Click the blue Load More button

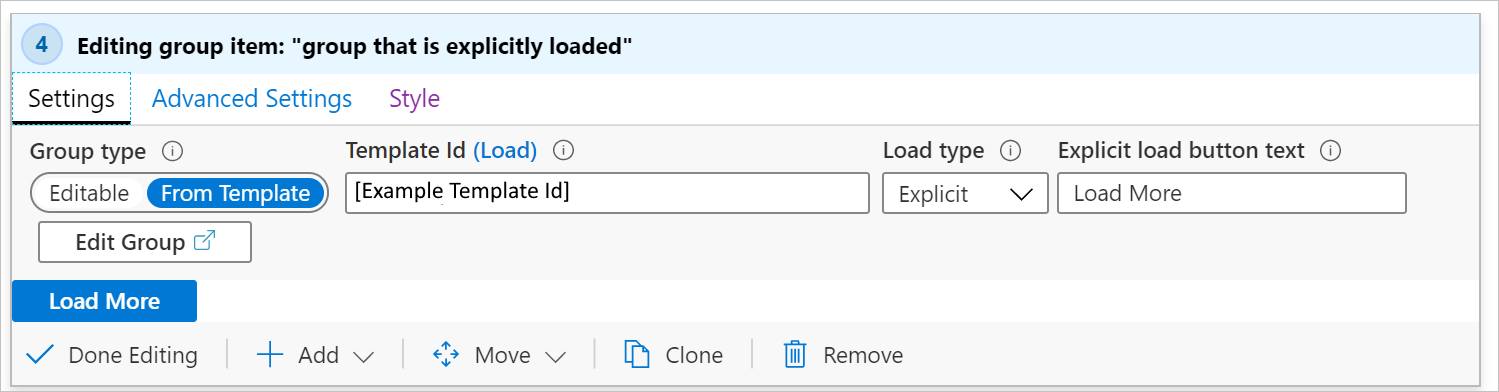(105, 301)
